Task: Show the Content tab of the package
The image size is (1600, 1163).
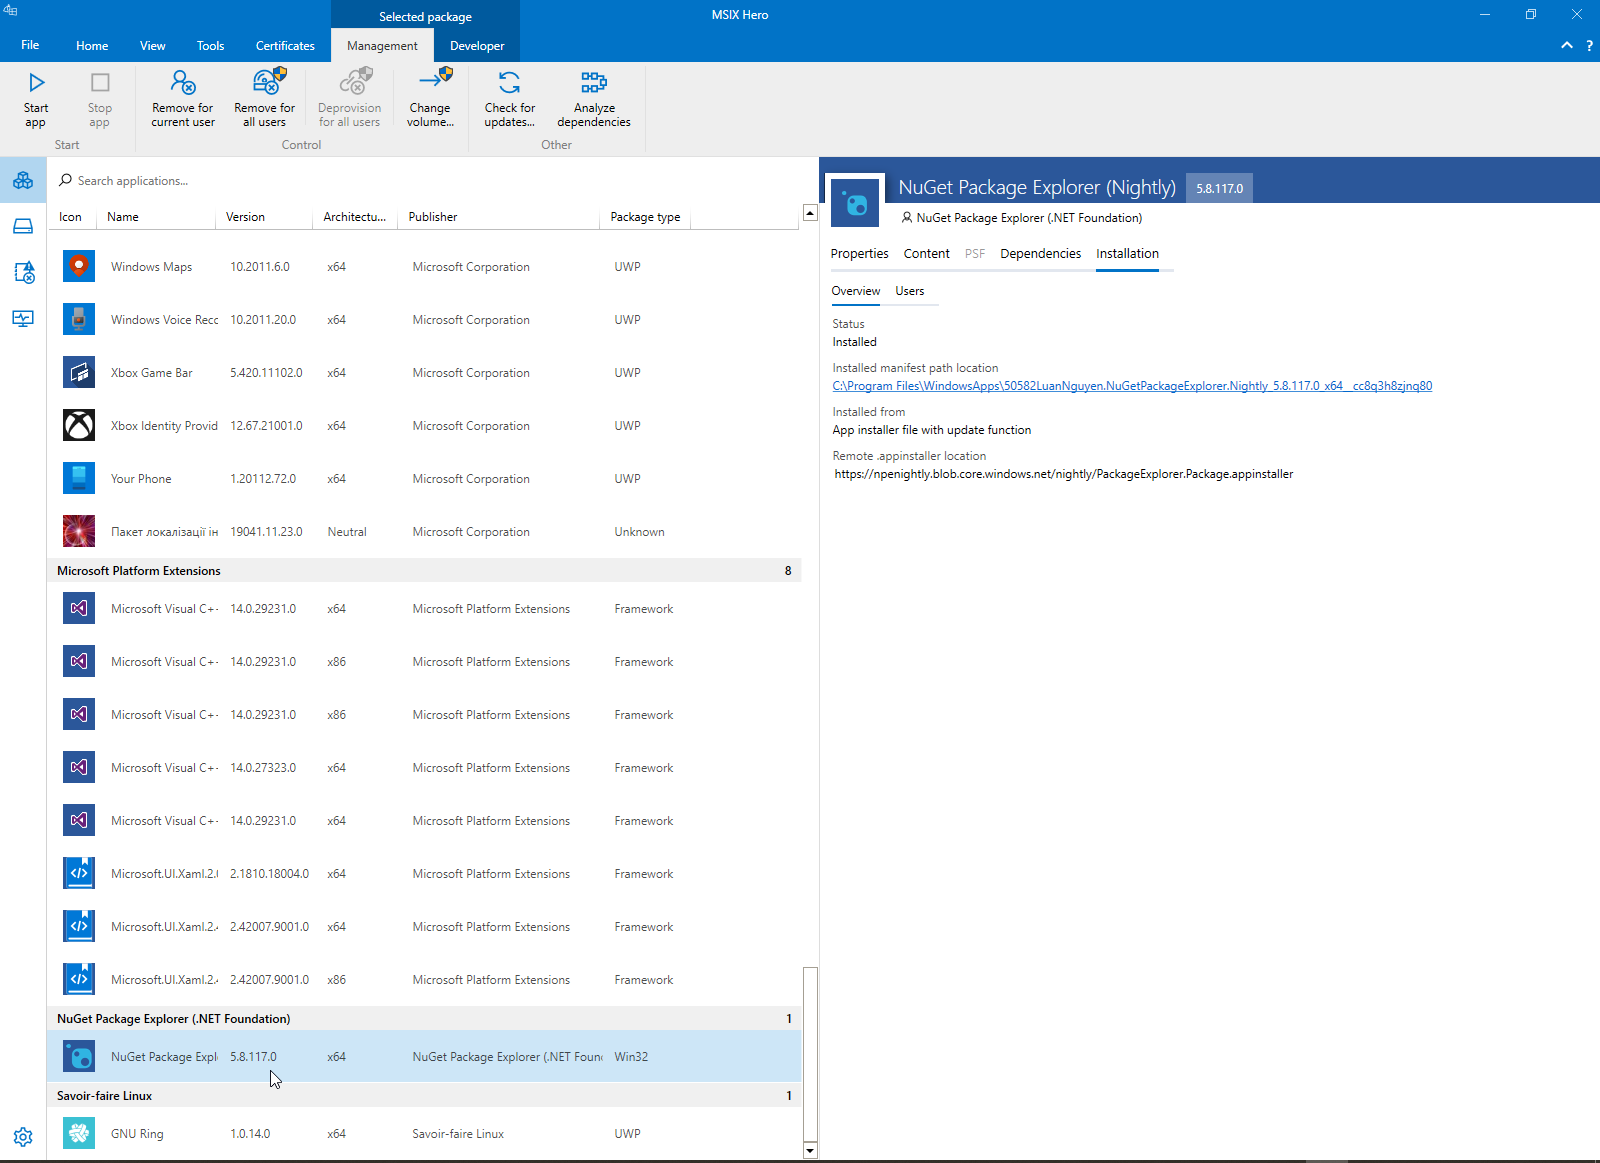Action: [x=927, y=254]
